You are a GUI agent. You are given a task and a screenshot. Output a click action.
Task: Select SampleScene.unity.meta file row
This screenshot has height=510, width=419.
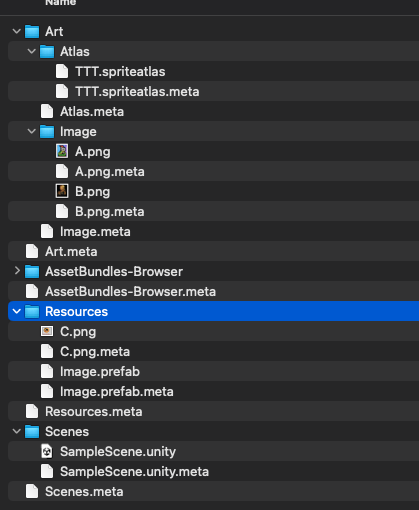[x=213, y=471]
